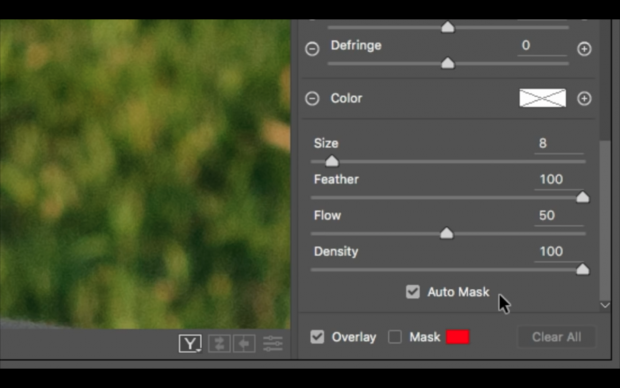This screenshot has width=620, height=388.
Task: Change the red mask overlay color
Action: tap(457, 337)
